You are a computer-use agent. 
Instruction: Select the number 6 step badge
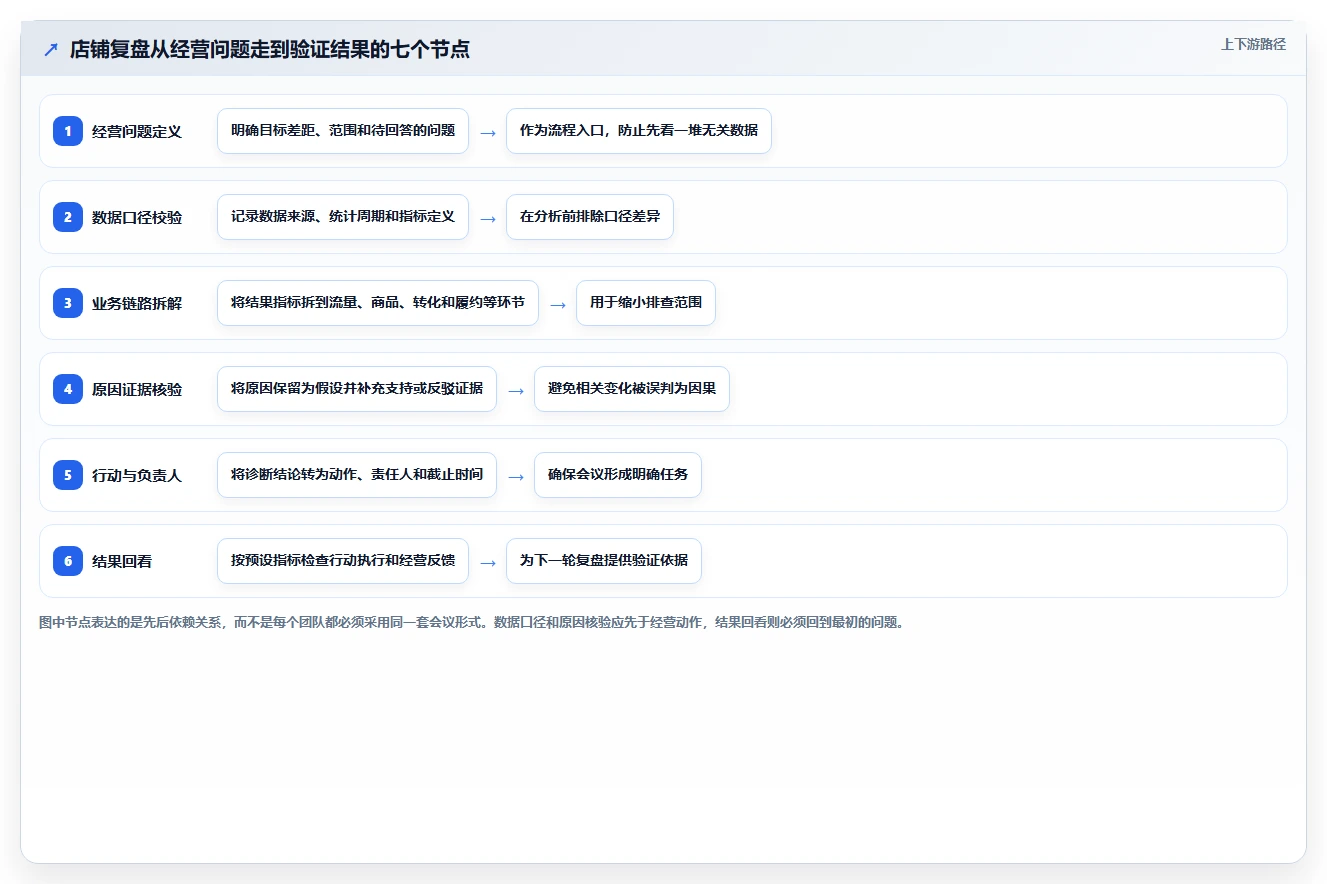pos(68,561)
